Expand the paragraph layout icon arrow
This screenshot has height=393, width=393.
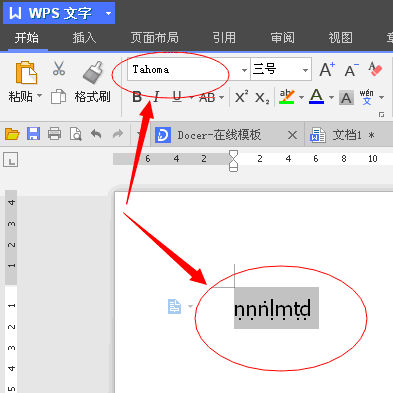tap(190, 306)
